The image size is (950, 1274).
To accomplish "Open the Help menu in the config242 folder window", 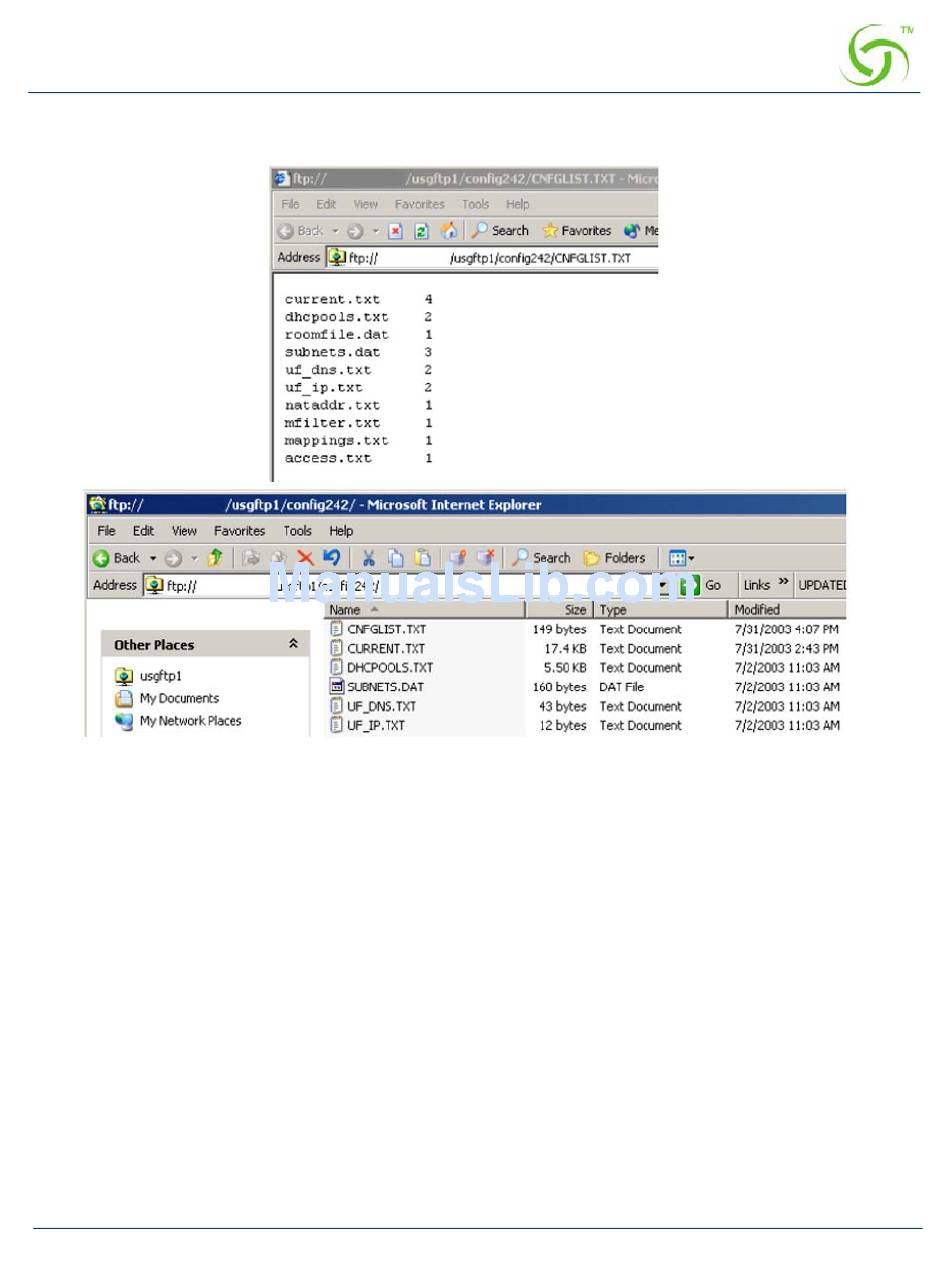I will tap(341, 531).
